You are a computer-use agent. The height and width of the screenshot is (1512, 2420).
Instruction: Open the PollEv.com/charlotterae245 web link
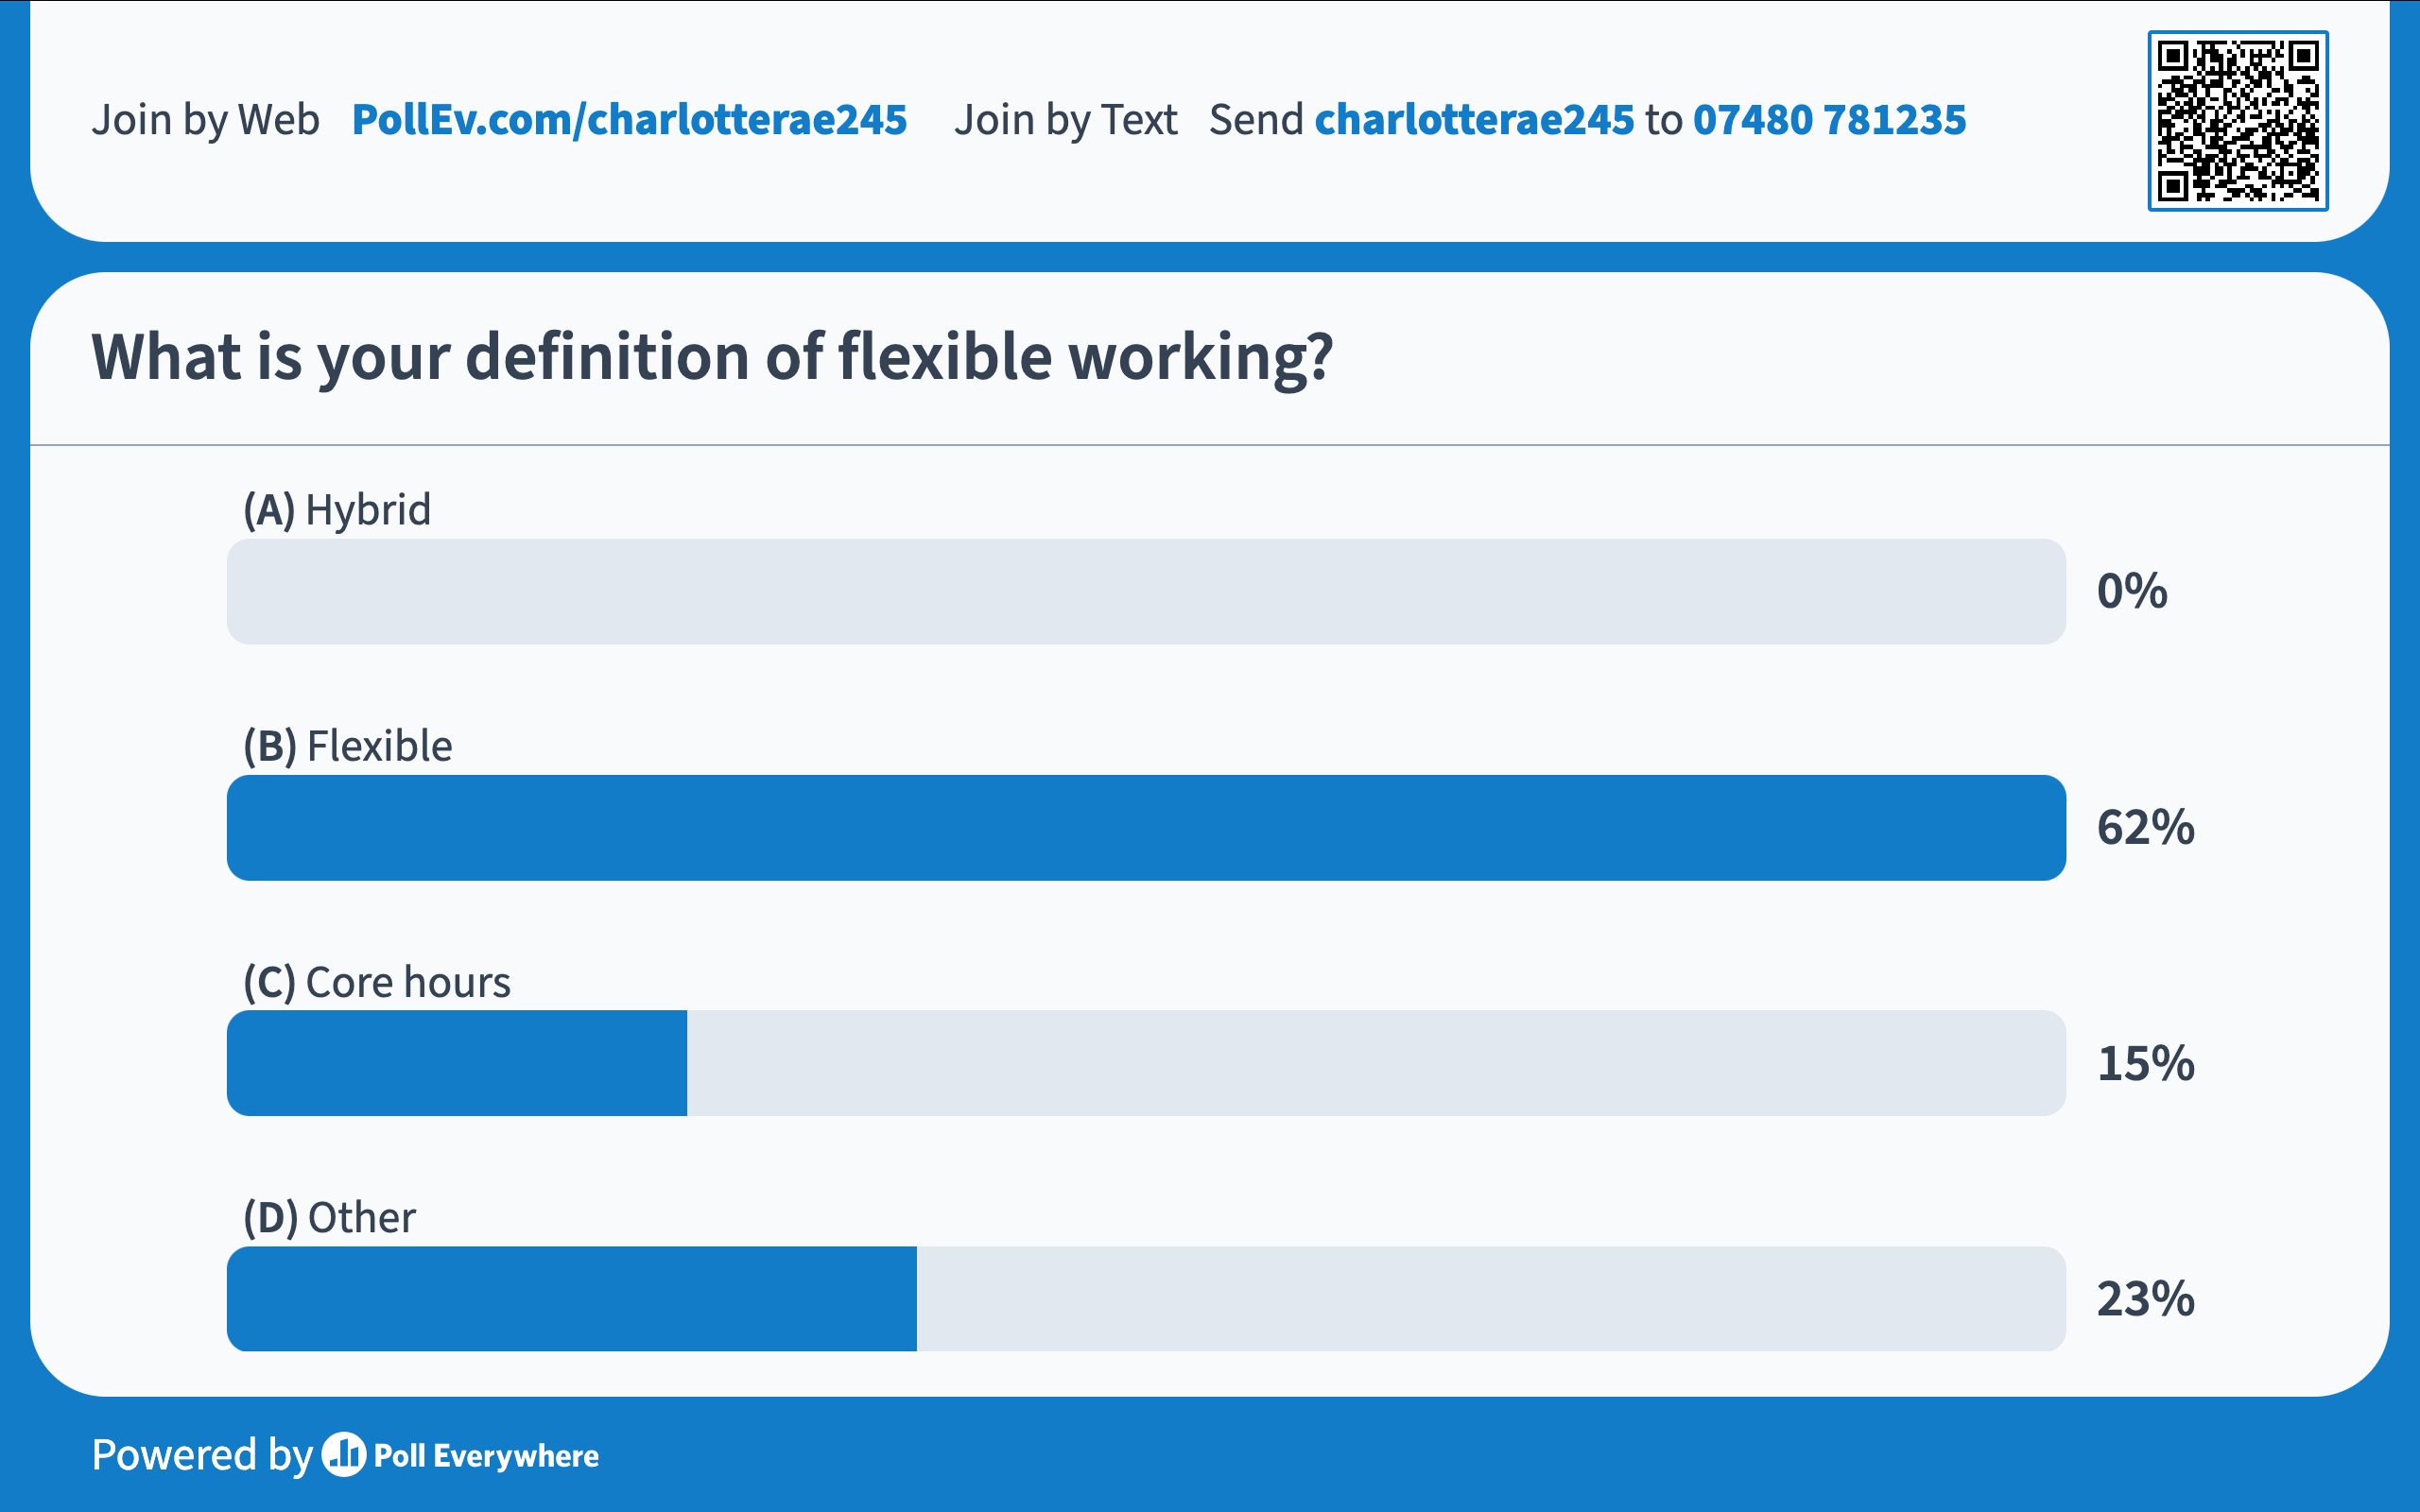(629, 120)
